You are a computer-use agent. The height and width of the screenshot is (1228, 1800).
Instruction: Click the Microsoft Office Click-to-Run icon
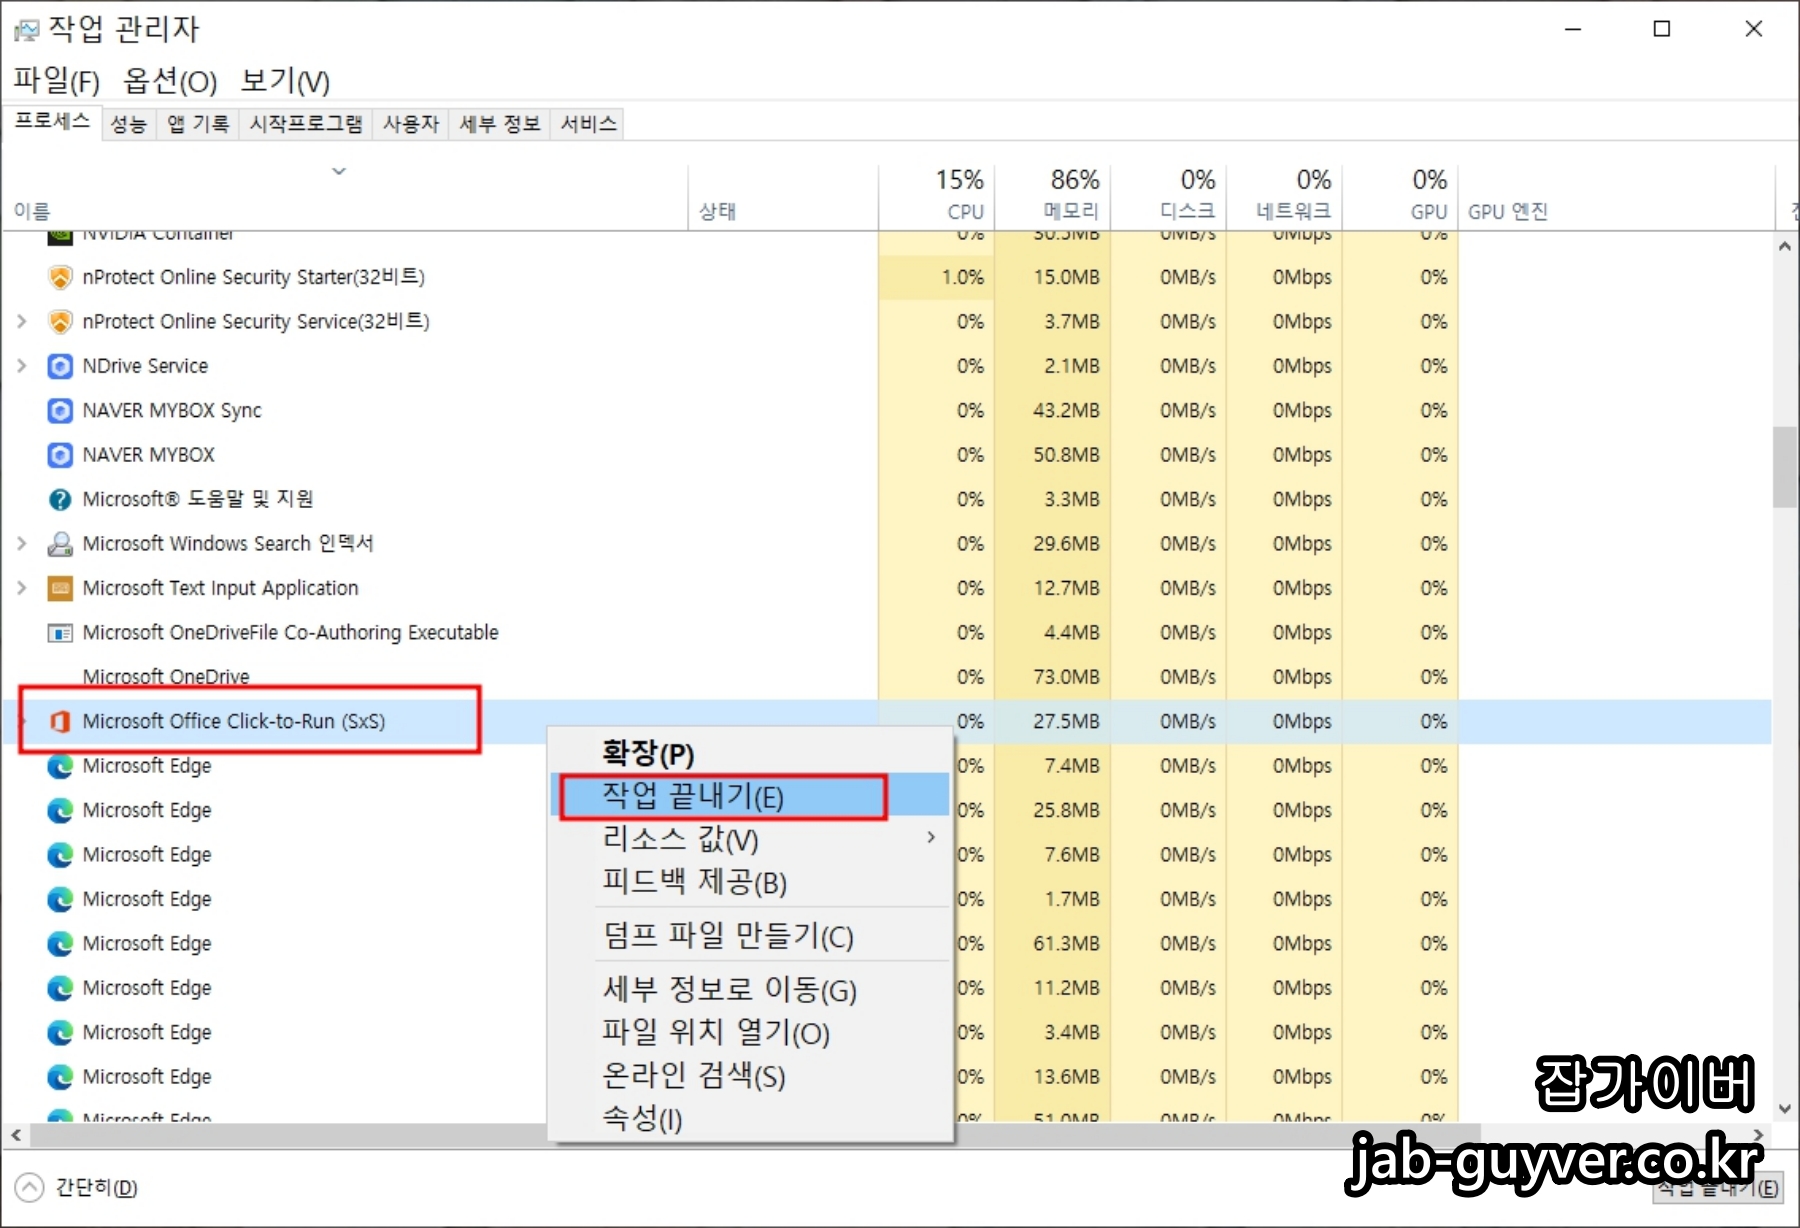point(60,721)
